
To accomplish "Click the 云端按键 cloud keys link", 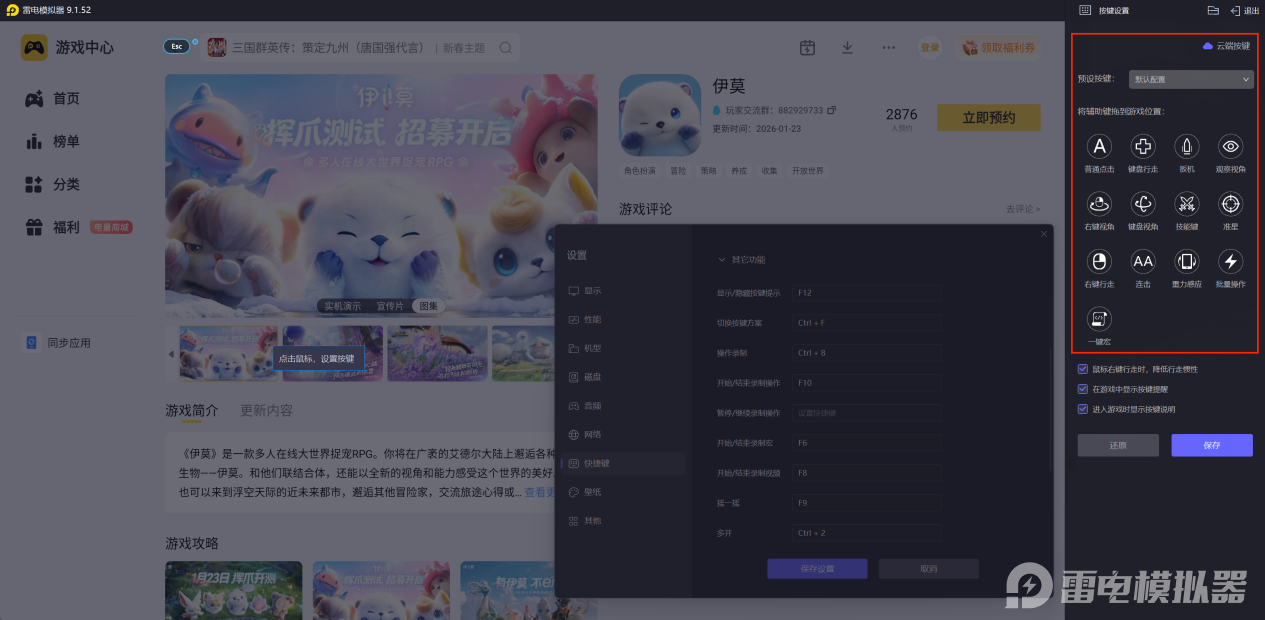I will pyautogui.click(x=1226, y=46).
